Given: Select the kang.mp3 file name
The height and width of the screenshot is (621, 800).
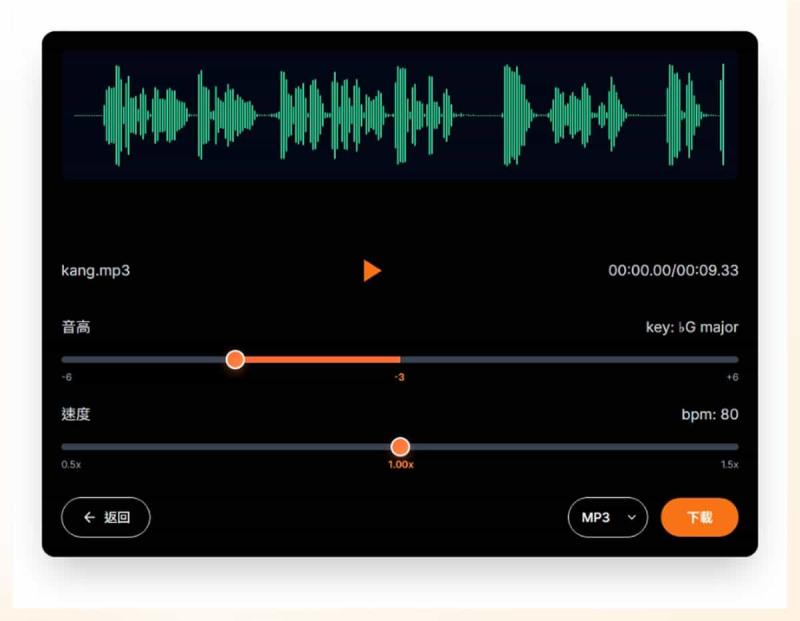Looking at the screenshot, I should (95, 270).
